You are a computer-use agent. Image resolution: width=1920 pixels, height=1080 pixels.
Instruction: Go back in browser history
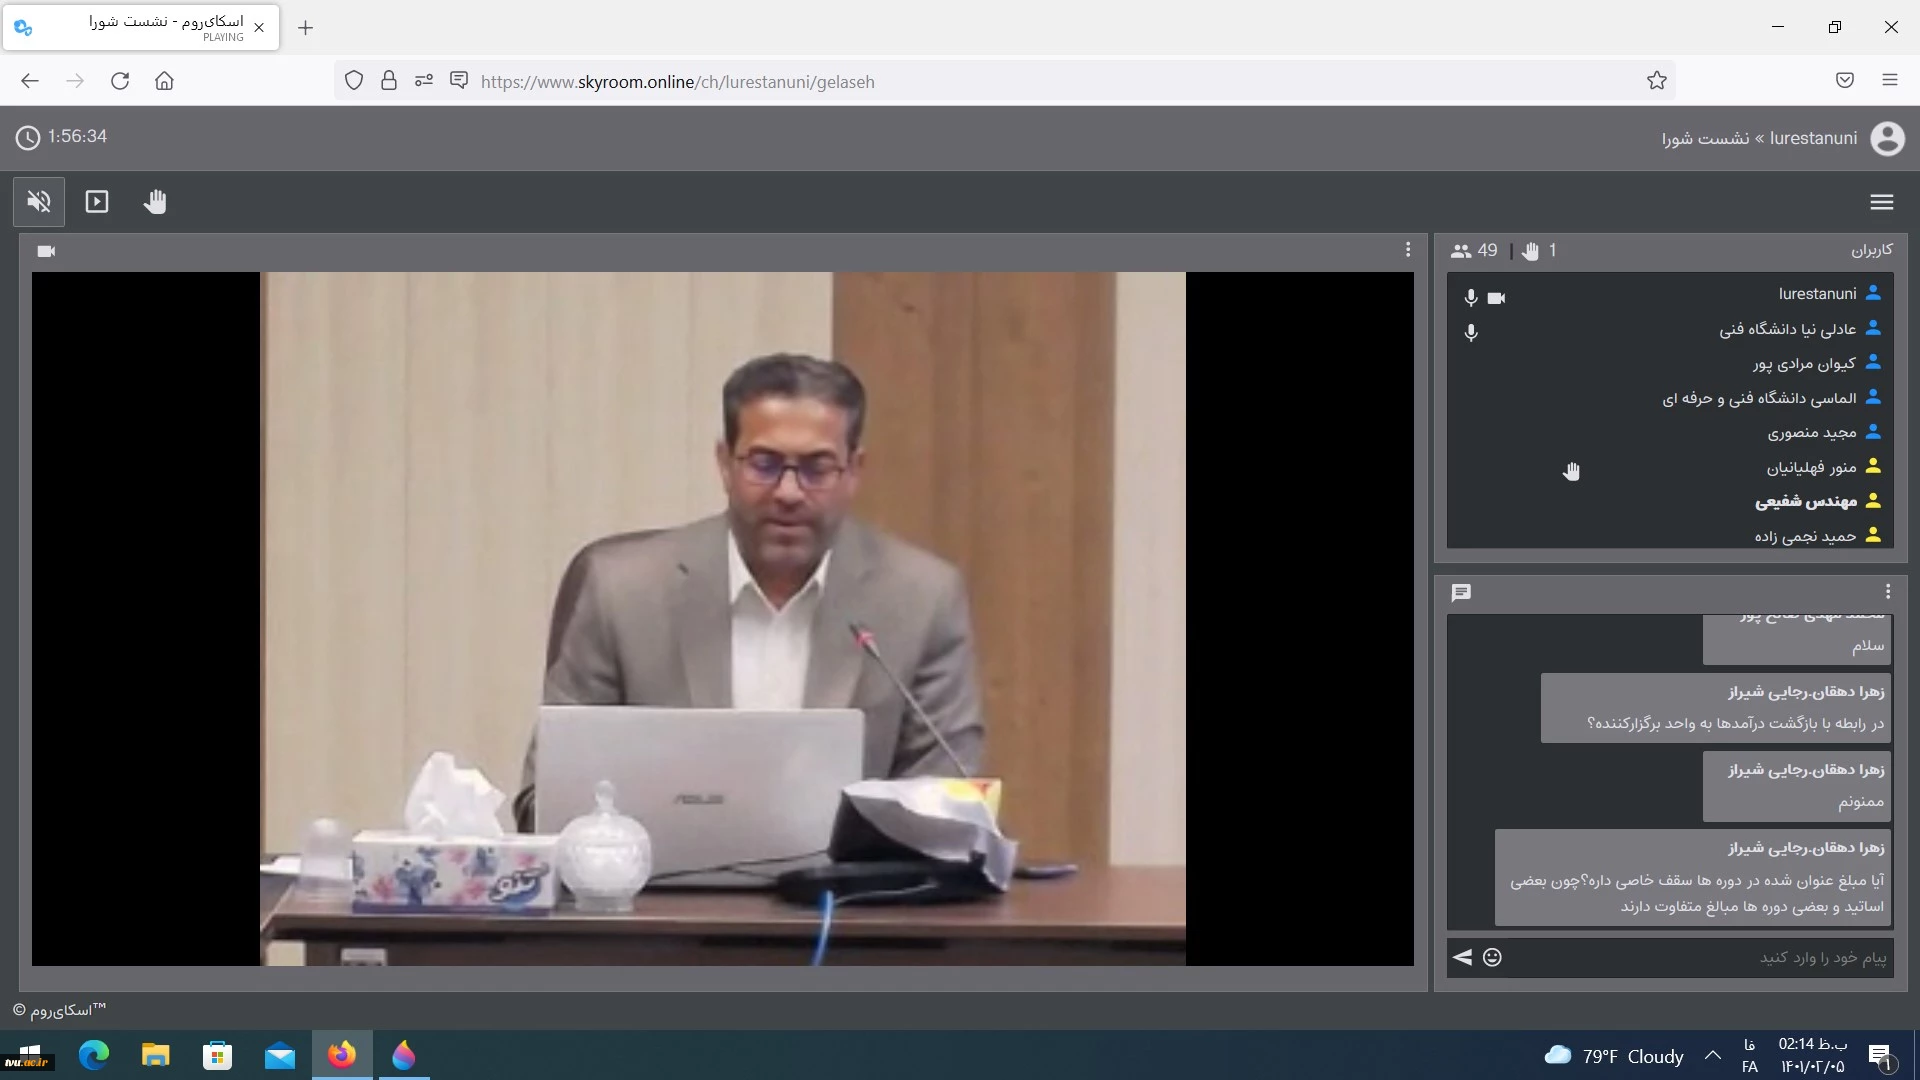pyautogui.click(x=30, y=81)
